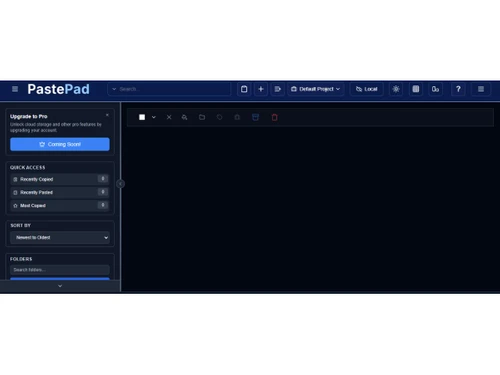Click the red trash delete icon
This screenshot has height=375, width=500.
pos(274,117)
